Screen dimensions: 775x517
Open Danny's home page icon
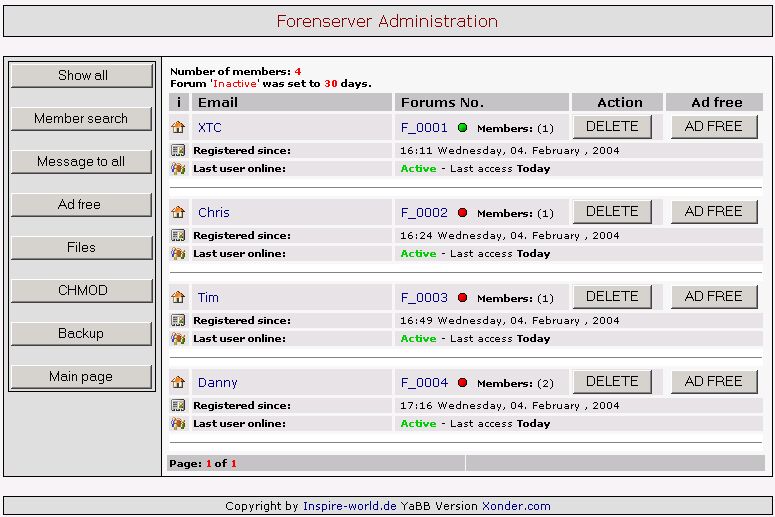(178, 383)
